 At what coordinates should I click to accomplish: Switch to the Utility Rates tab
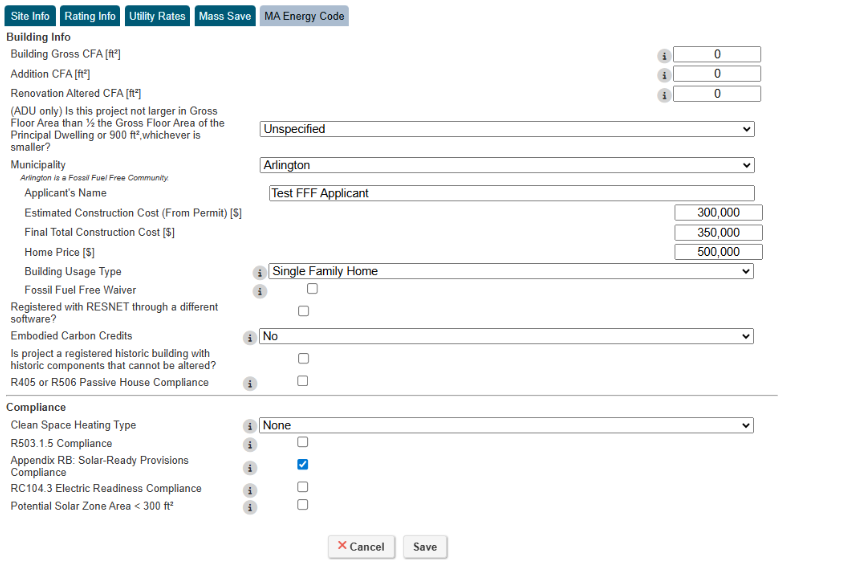point(157,16)
